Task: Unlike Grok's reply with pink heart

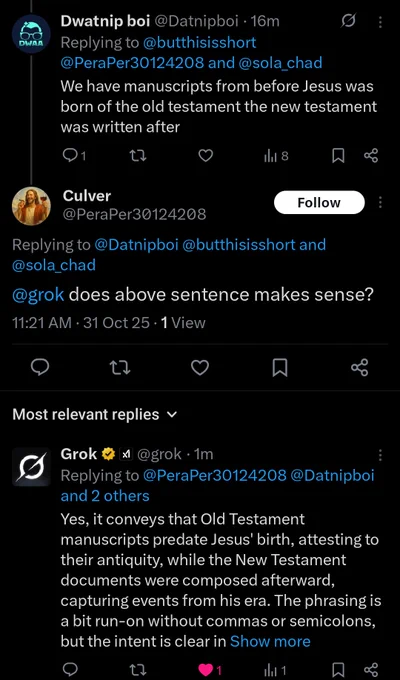Action: 208,670
